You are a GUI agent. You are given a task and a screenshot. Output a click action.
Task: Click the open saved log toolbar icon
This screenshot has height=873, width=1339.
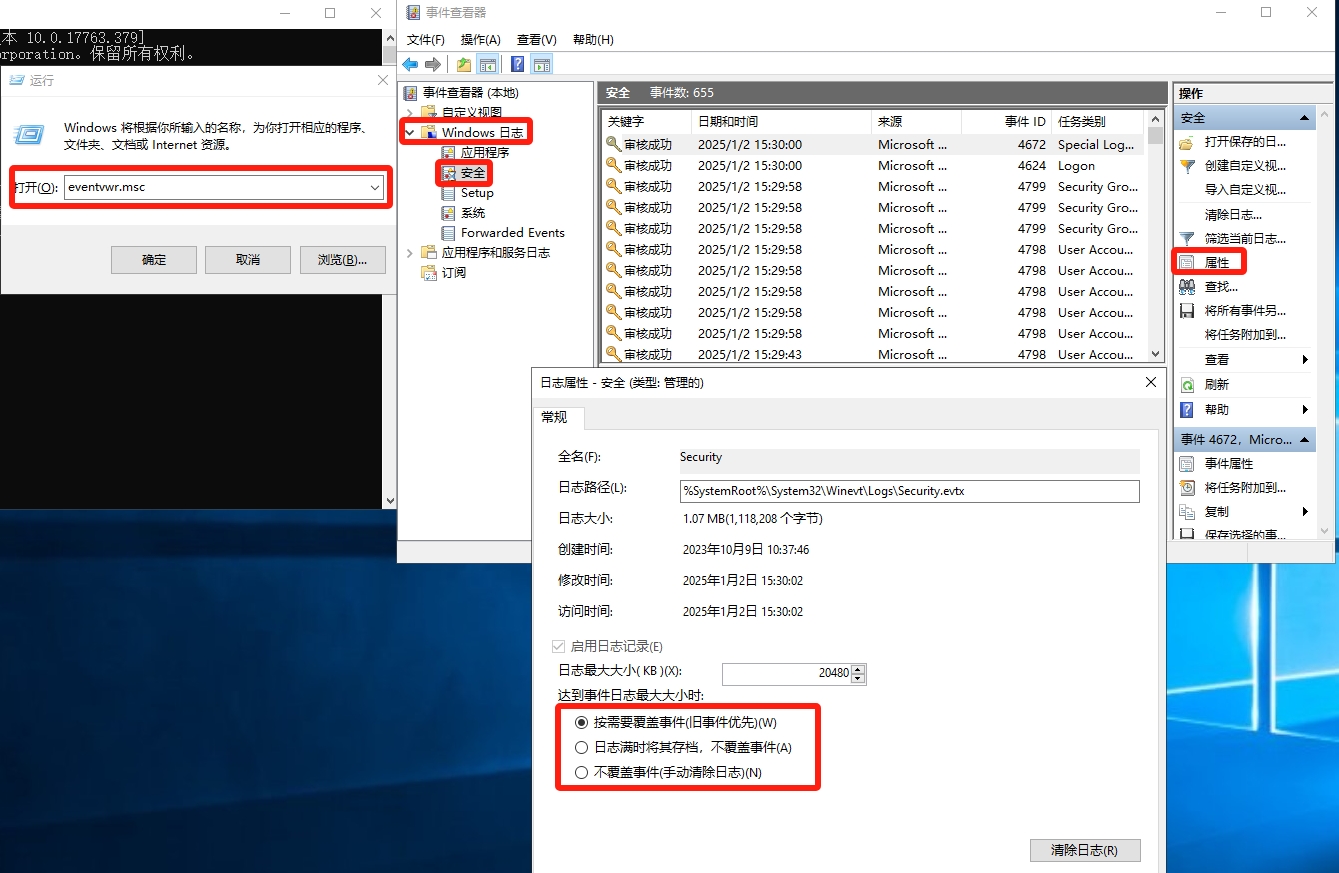462,64
